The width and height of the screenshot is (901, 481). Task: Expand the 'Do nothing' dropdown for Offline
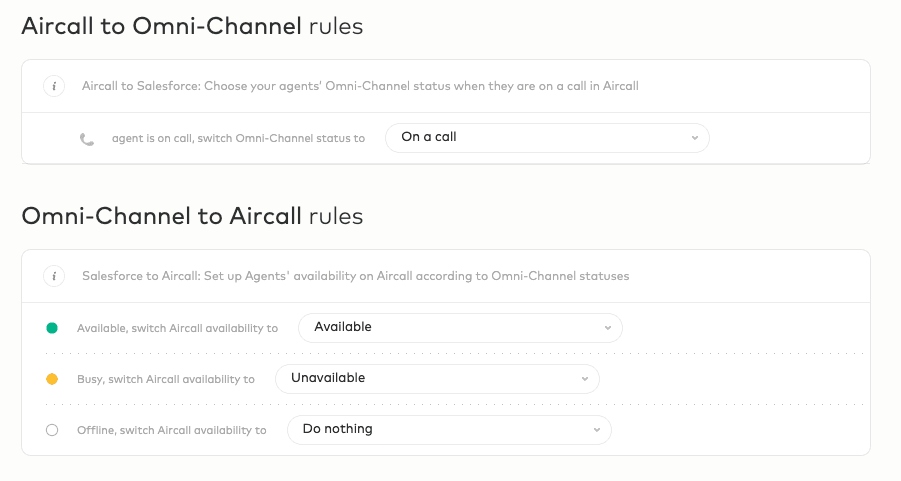(448, 429)
